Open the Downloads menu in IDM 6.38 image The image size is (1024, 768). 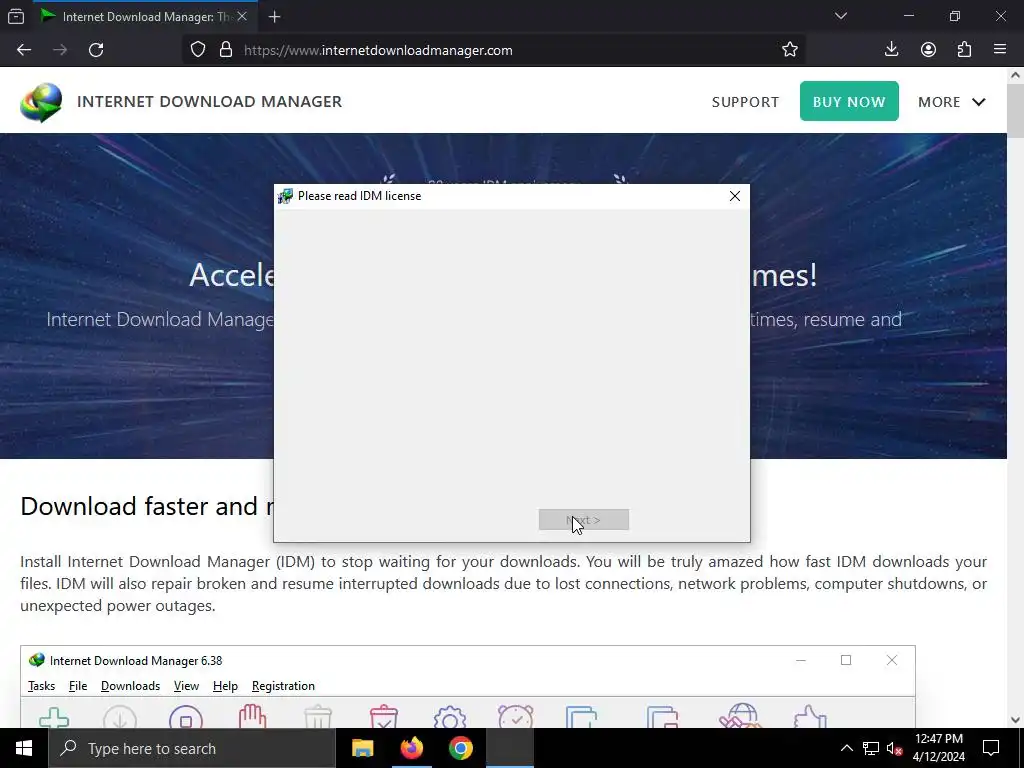pyautogui.click(x=131, y=686)
